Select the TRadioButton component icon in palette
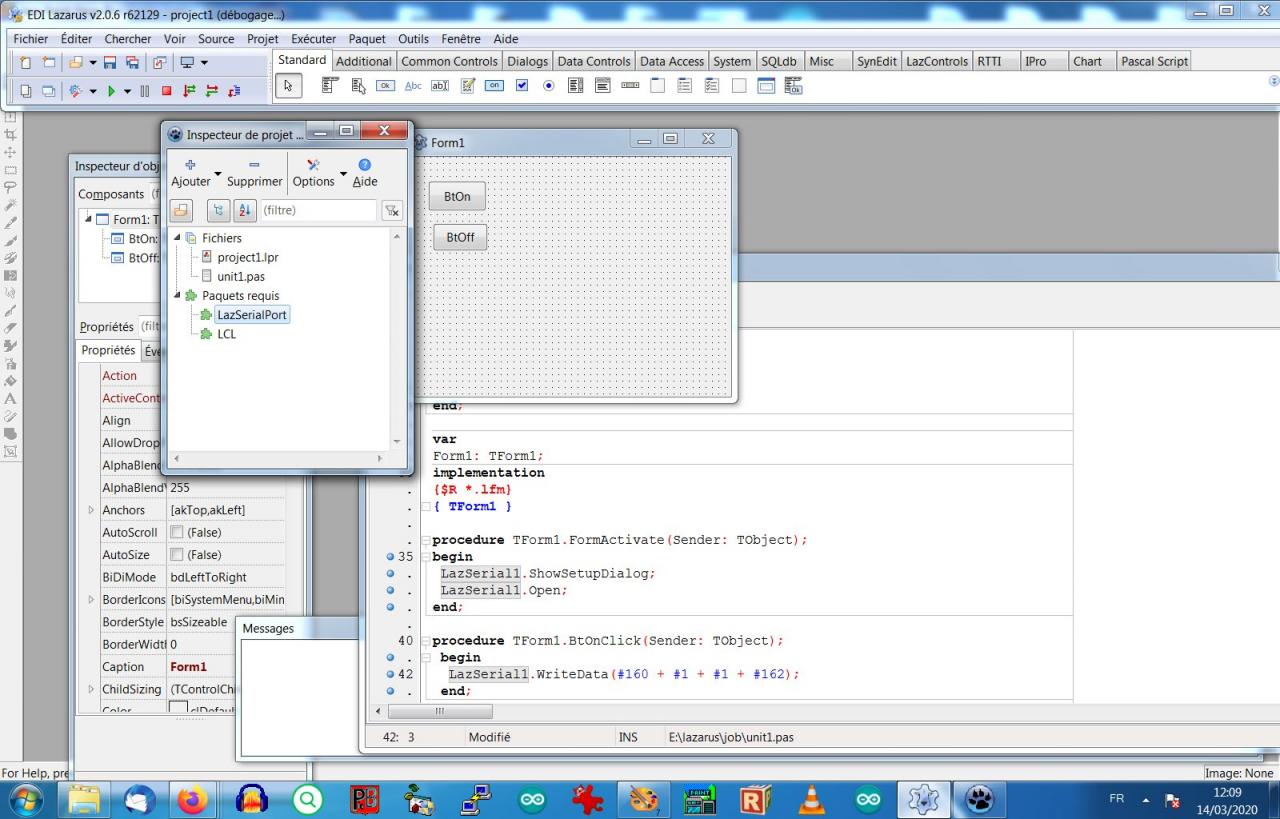This screenshot has height=819, width=1280. tap(548, 87)
